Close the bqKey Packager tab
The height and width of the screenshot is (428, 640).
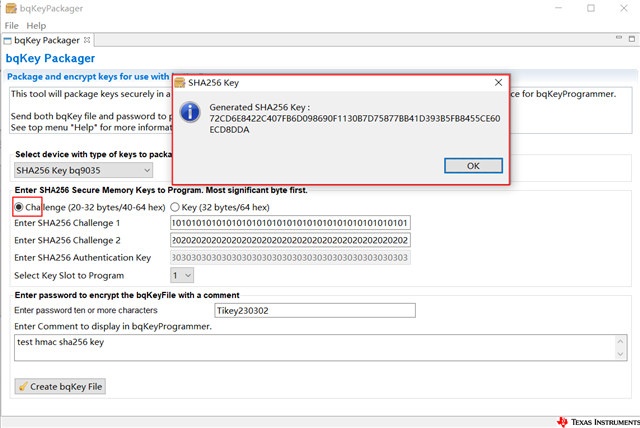tap(87, 40)
